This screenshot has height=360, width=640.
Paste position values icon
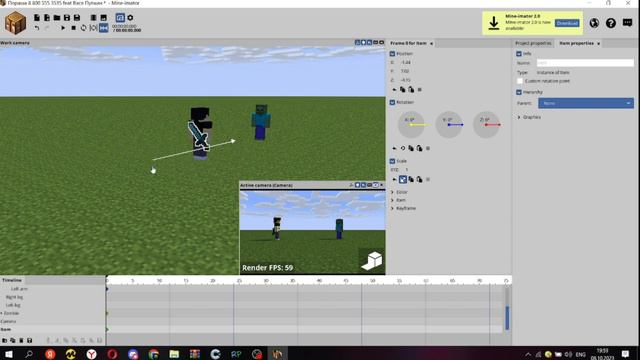coord(411,89)
